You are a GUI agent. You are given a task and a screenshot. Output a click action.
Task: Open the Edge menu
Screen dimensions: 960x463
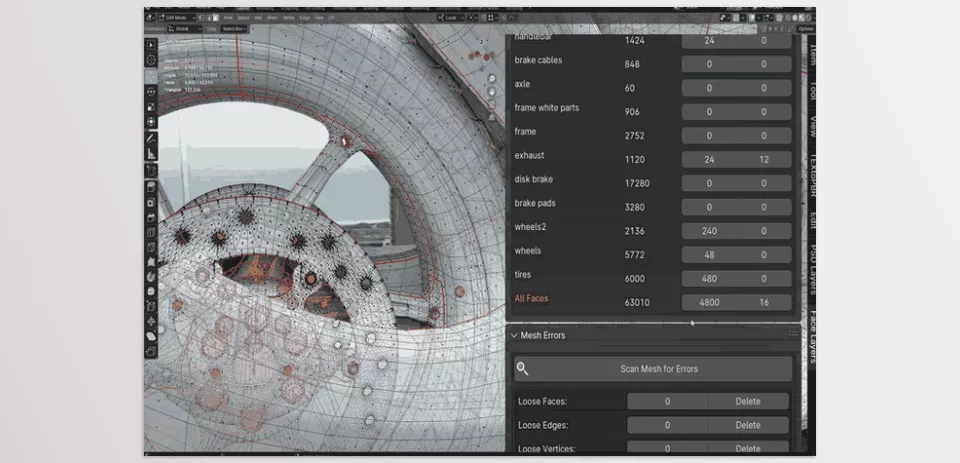304,18
